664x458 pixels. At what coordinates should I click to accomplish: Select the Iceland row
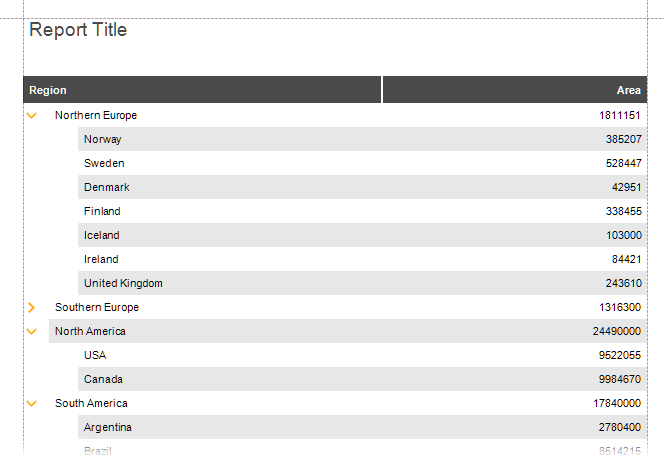[x=362, y=235]
